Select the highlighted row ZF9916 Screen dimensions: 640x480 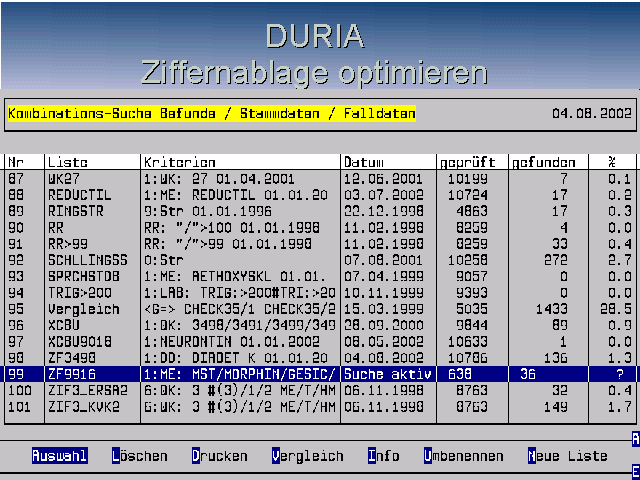coord(320,374)
